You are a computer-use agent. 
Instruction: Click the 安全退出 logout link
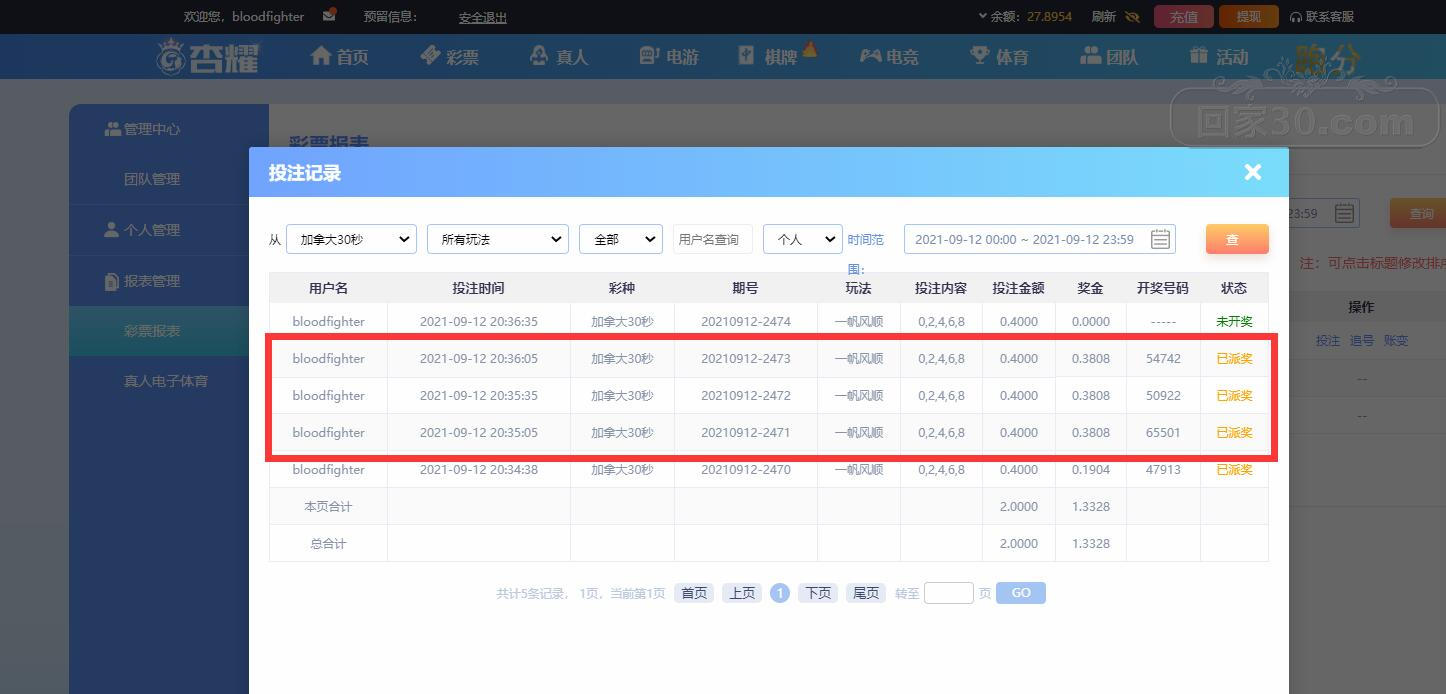coord(483,17)
